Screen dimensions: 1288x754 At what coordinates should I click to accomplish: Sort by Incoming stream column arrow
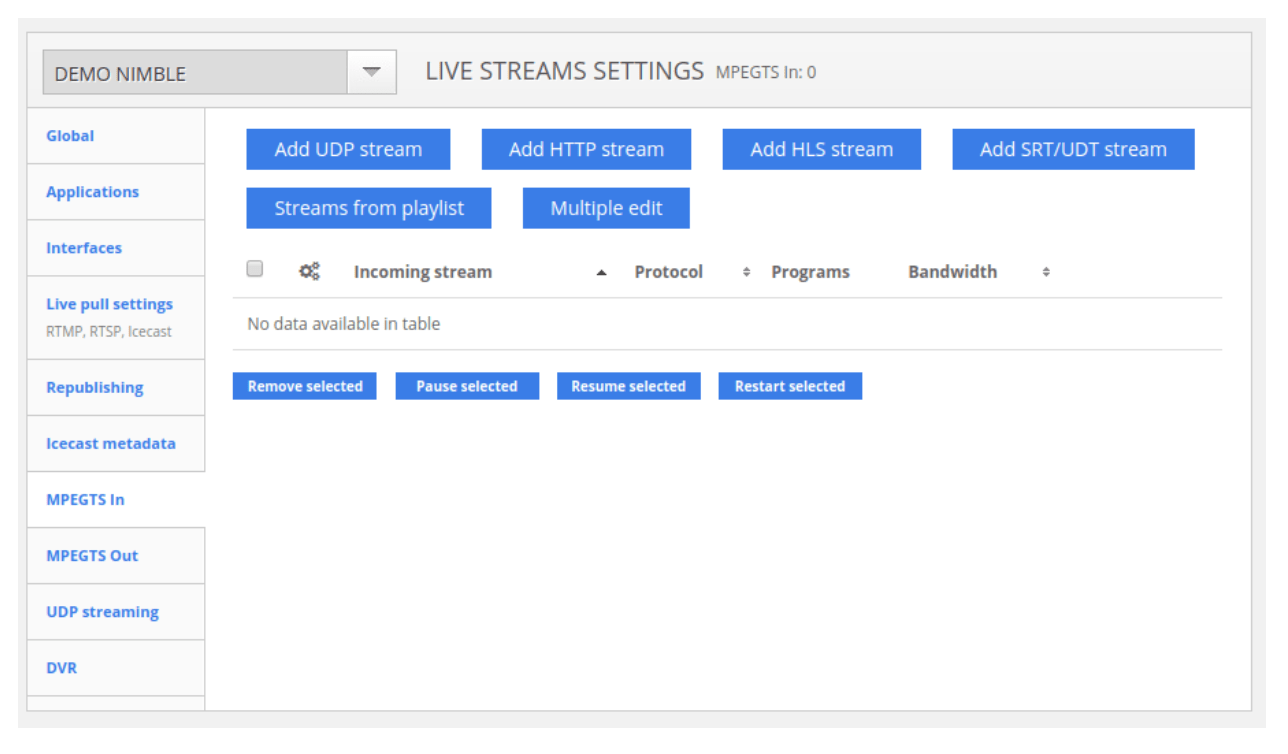[601, 272]
